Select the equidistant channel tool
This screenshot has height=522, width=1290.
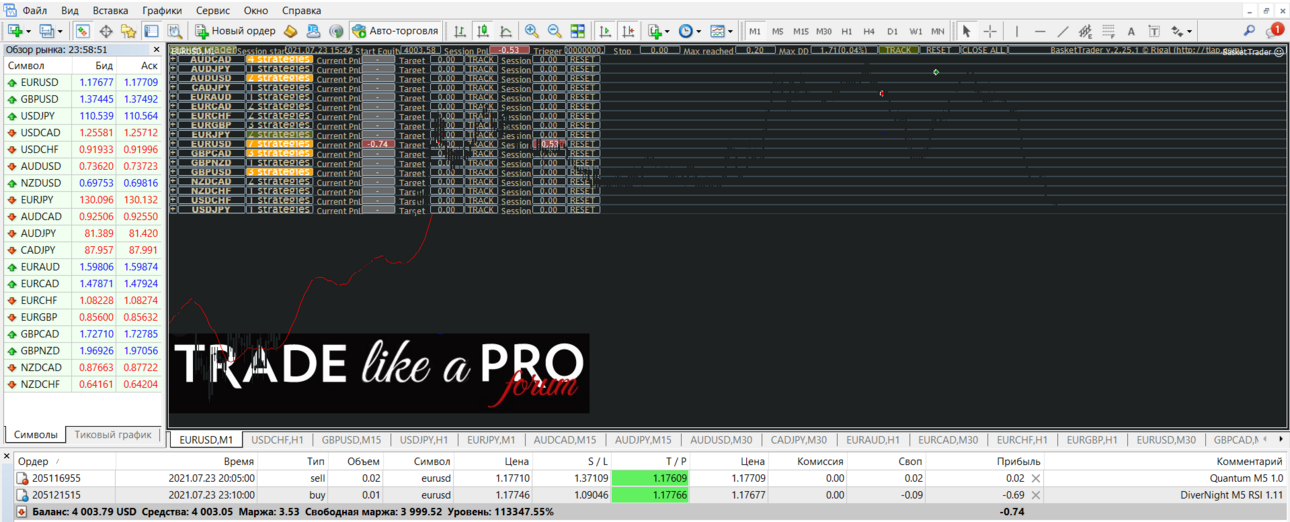[1086, 31]
